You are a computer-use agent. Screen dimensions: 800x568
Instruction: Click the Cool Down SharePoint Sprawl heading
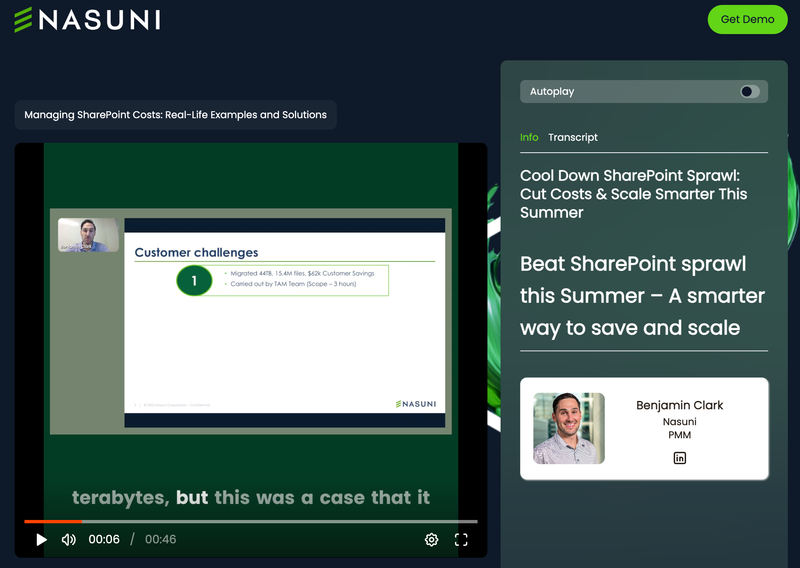coord(633,194)
